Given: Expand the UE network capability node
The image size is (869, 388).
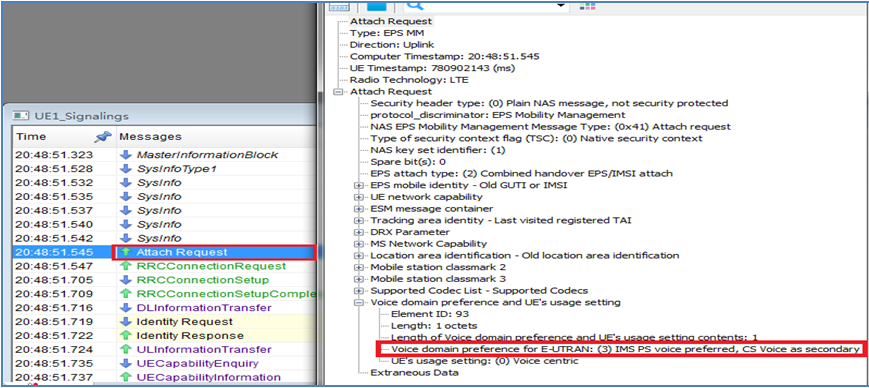Looking at the screenshot, I should pyautogui.click(x=359, y=197).
